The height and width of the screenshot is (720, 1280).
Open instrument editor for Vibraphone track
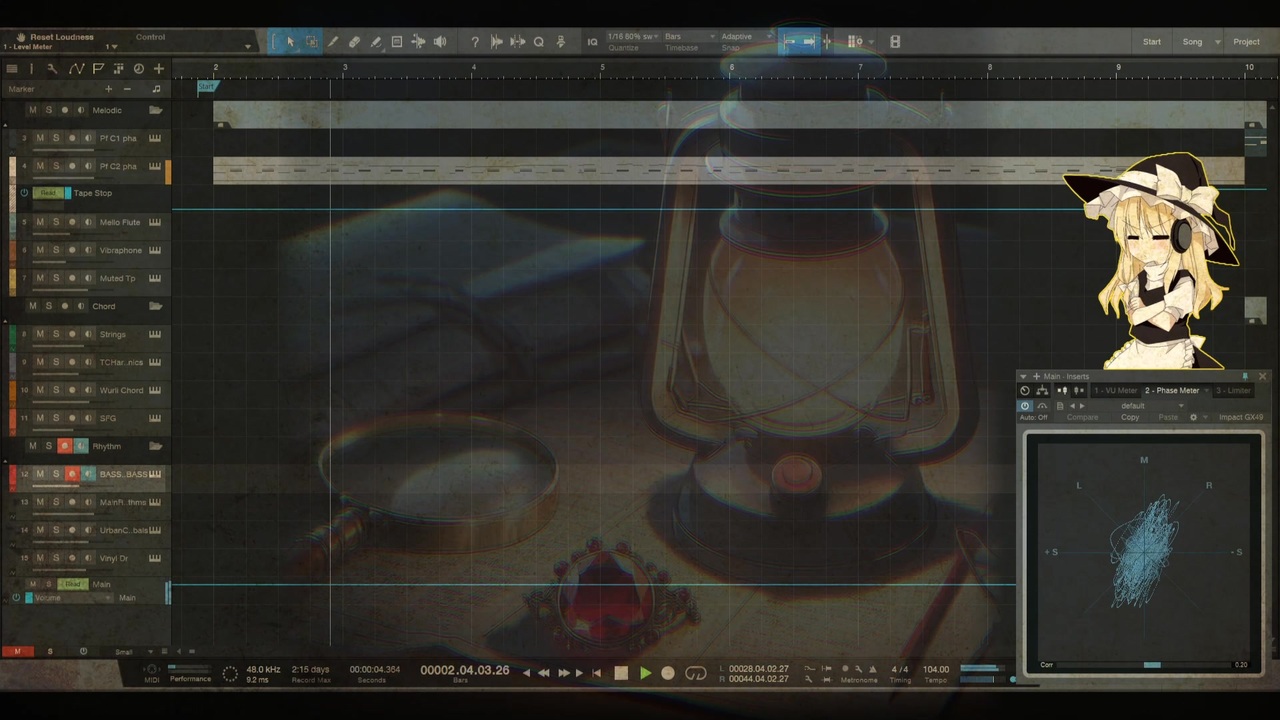click(x=155, y=250)
